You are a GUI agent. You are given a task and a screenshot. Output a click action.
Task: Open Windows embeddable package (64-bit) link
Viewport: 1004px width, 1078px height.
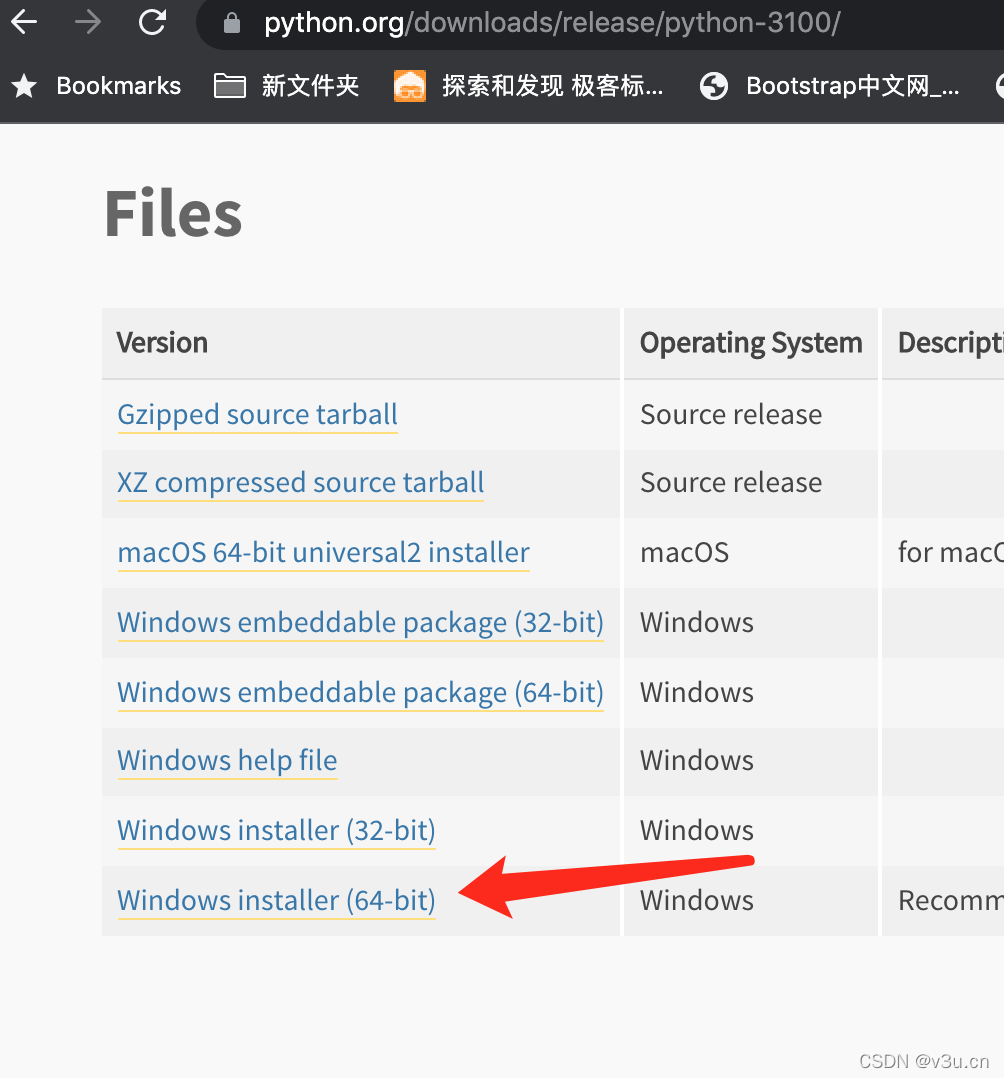360,692
